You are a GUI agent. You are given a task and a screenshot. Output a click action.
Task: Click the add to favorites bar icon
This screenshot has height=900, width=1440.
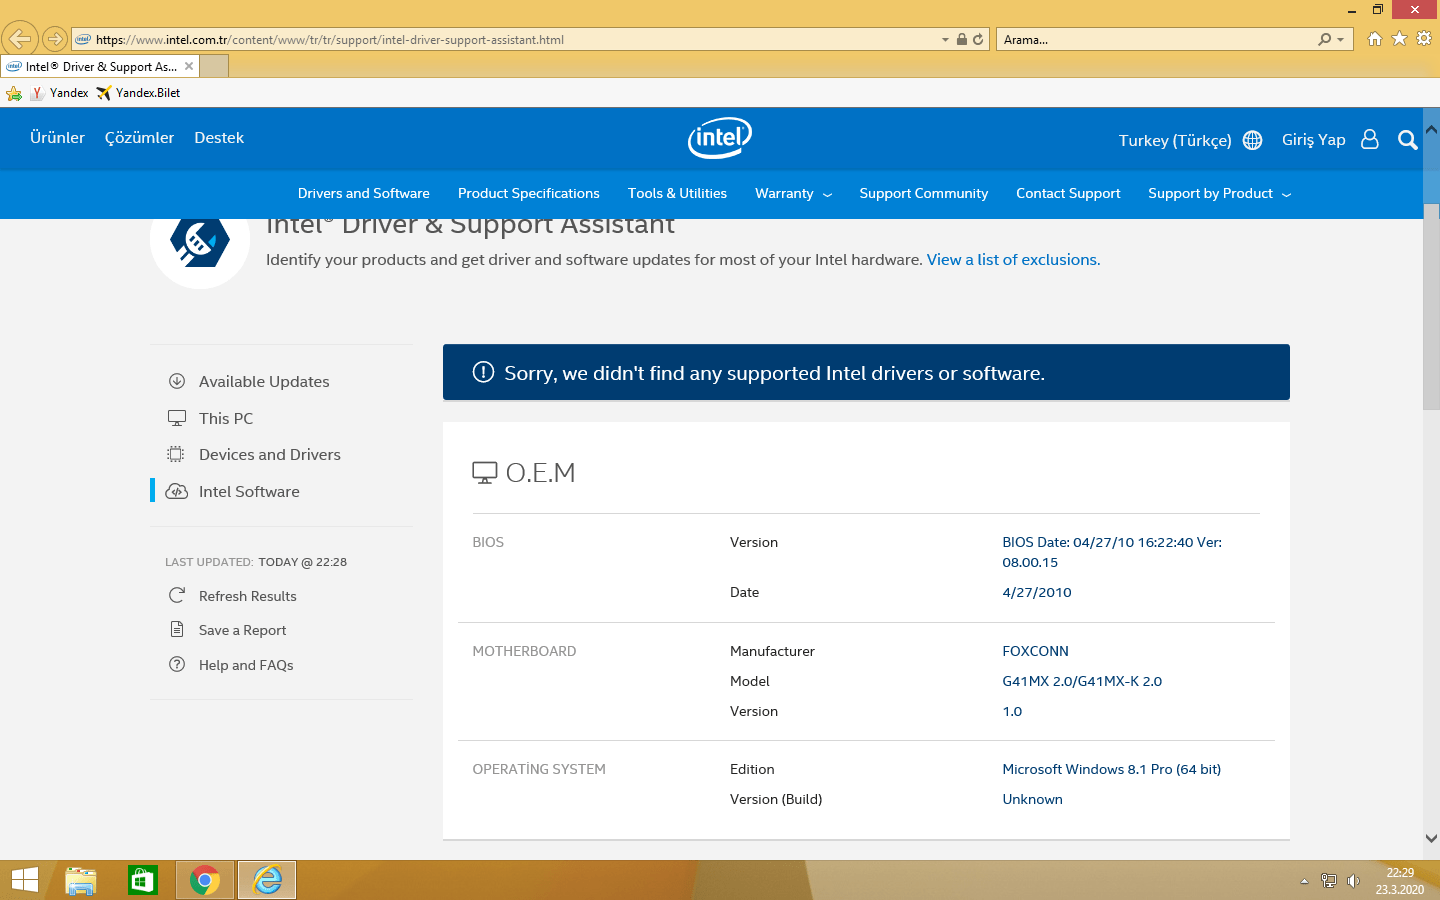click(x=14, y=93)
